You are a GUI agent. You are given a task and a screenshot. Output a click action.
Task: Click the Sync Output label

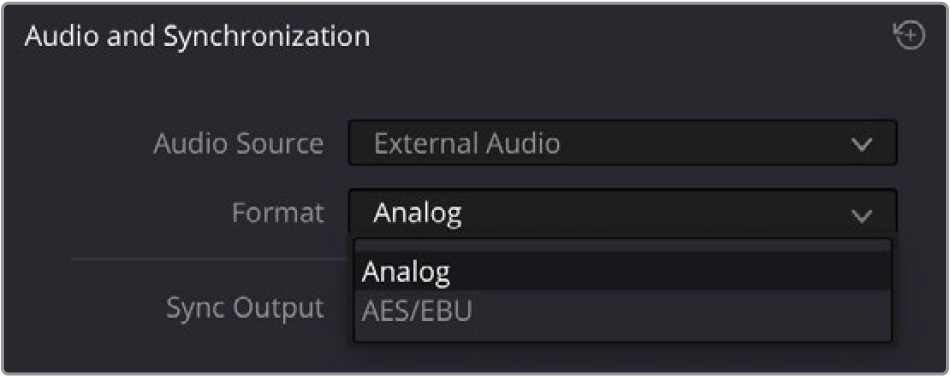[245, 309]
